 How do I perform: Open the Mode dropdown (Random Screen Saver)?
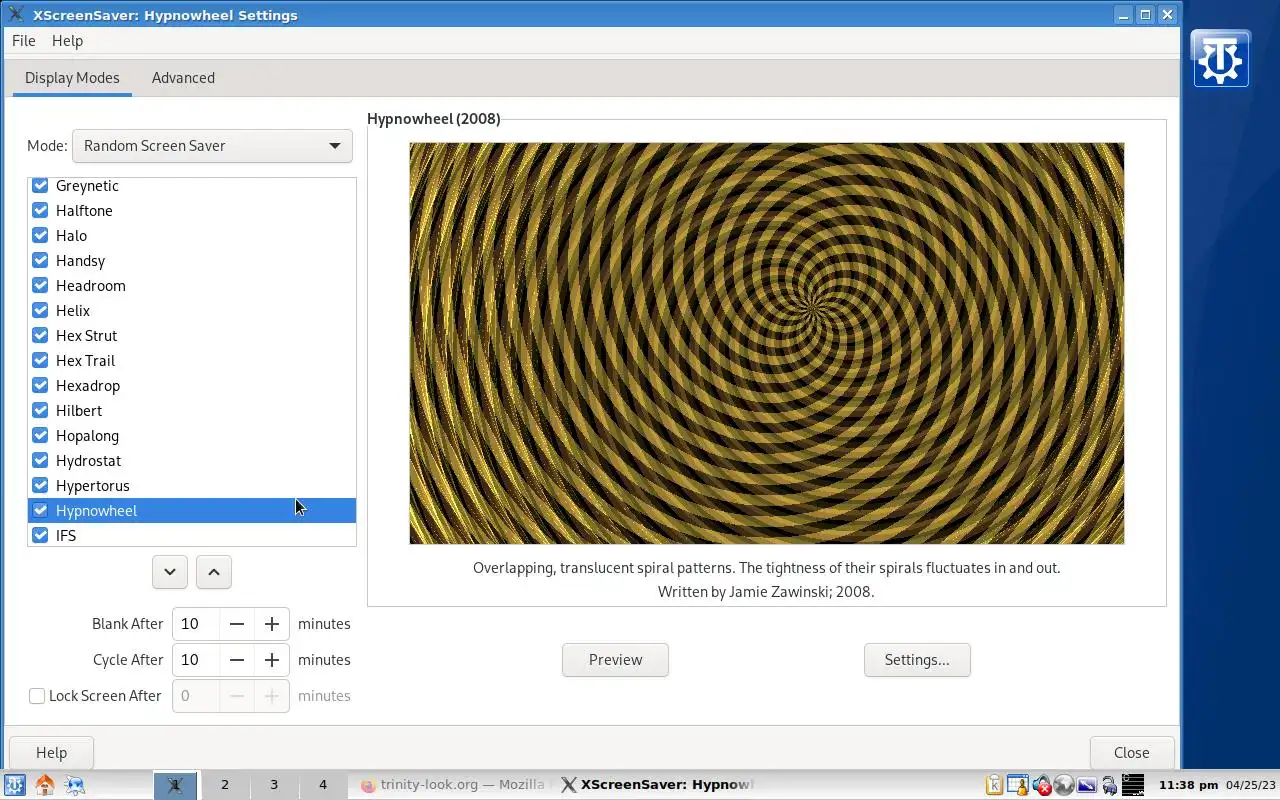tap(212, 146)
